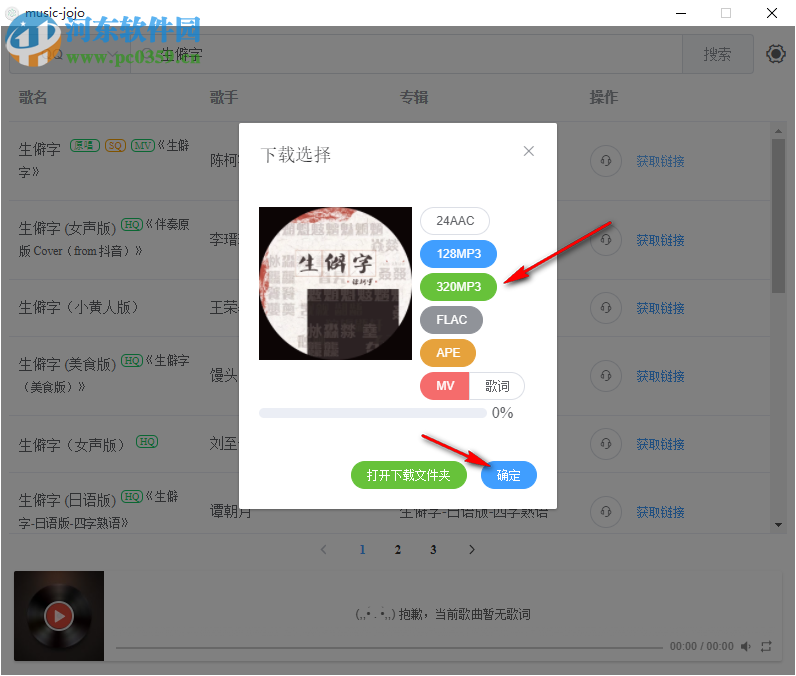Listen to first 生僻字 song via headphone icon
The height and width of the screenshot is (676, 796).
click(x=606, y=161)
